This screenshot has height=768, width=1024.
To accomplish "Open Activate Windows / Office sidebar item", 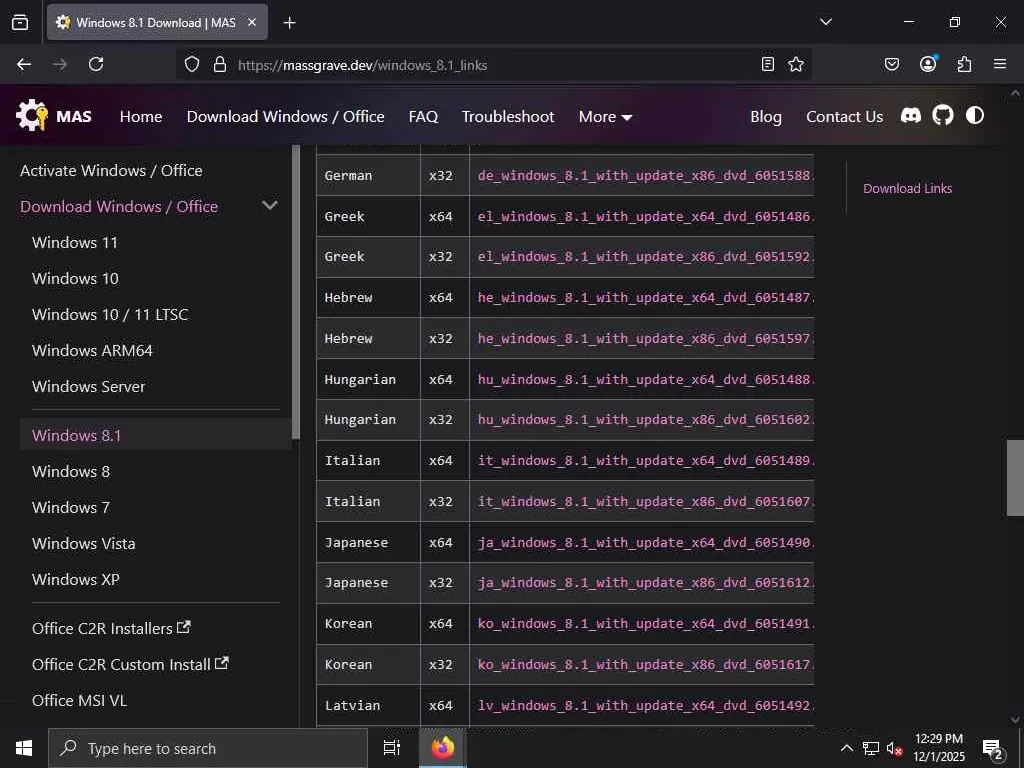I will coord(111,170).
